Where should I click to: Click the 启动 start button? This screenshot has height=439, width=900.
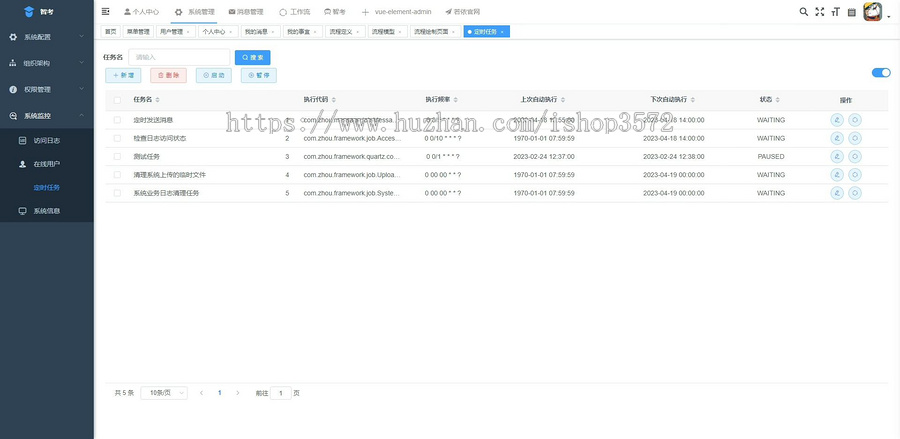pos(214,75)
